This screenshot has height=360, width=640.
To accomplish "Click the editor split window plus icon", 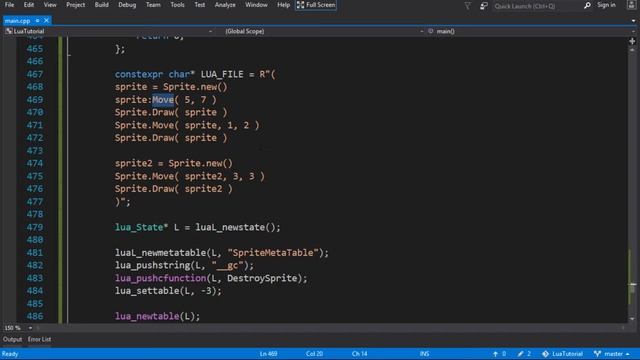I will coord(632,41).
